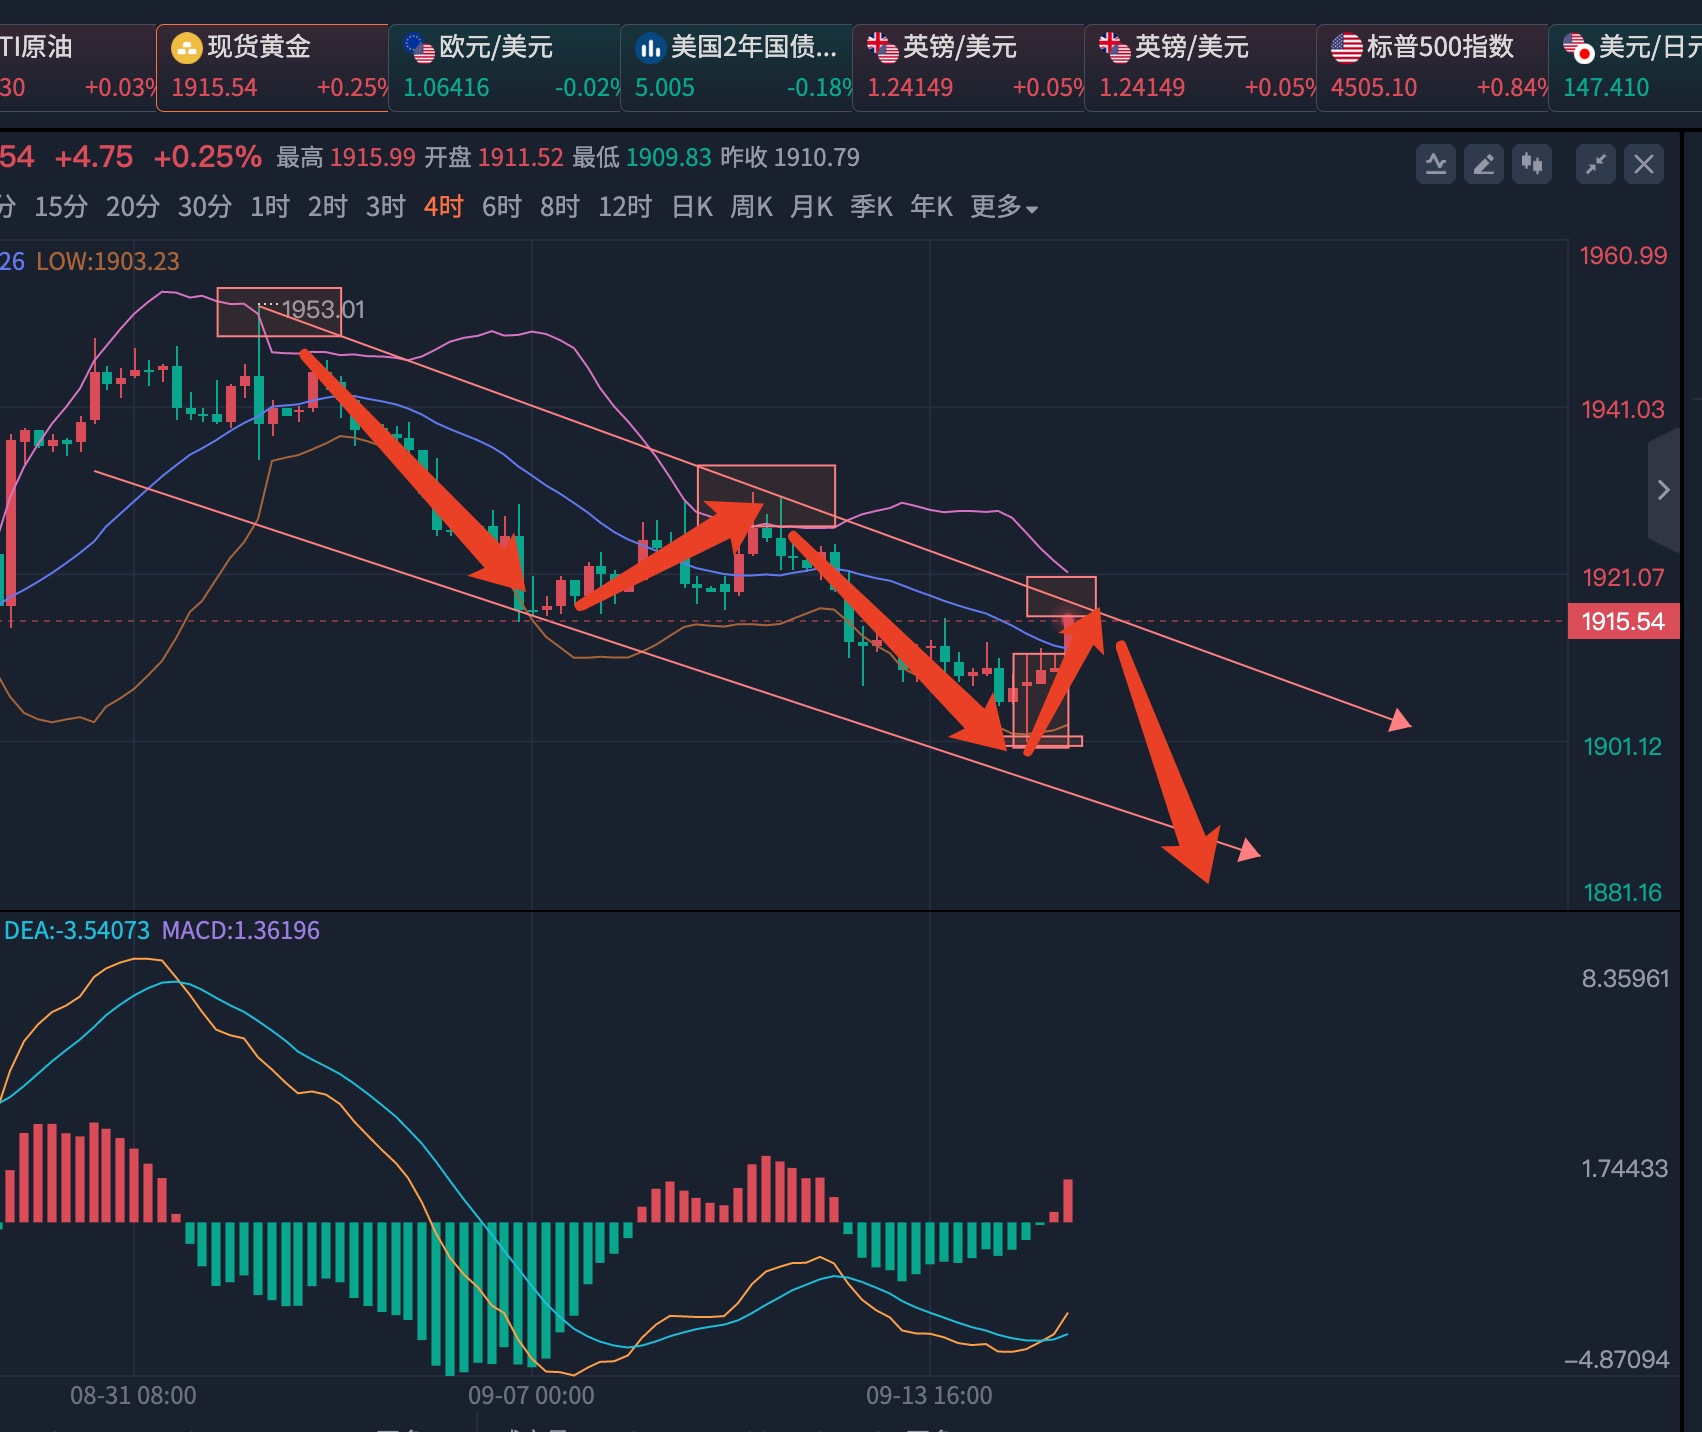The height and width of the screenshot is (1432, 1702).
Task: Choose the 3时 timeframe
Action: (x=386, y=207)
